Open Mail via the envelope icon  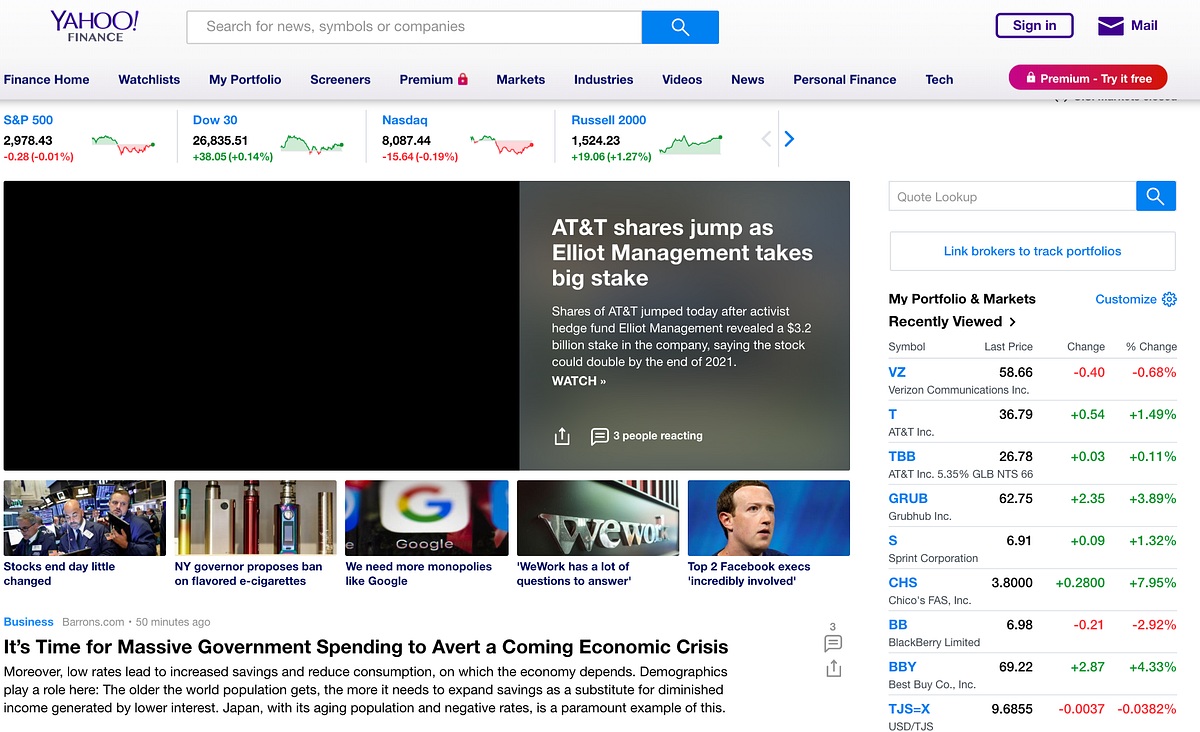[1111, 26]
